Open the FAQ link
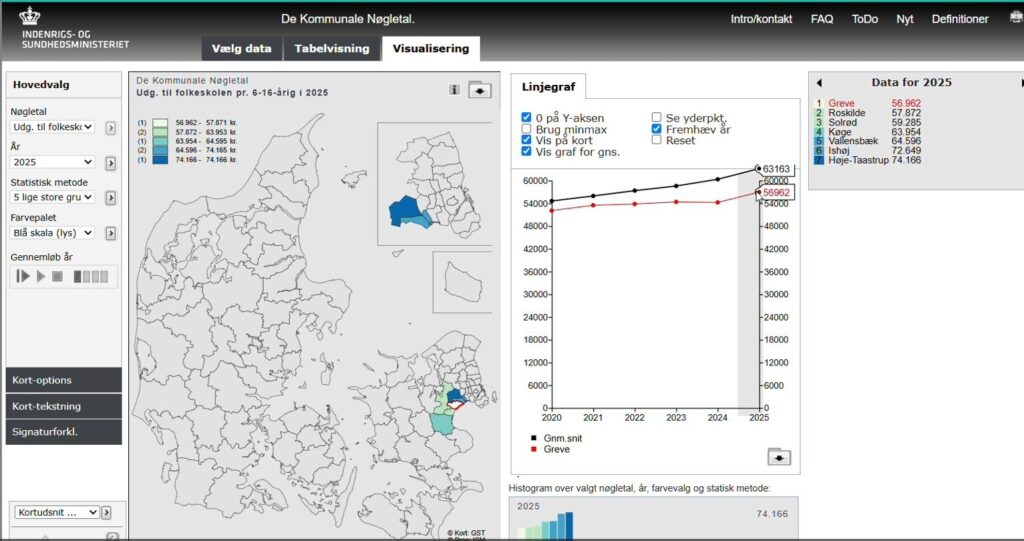 [x=822, y=19]
